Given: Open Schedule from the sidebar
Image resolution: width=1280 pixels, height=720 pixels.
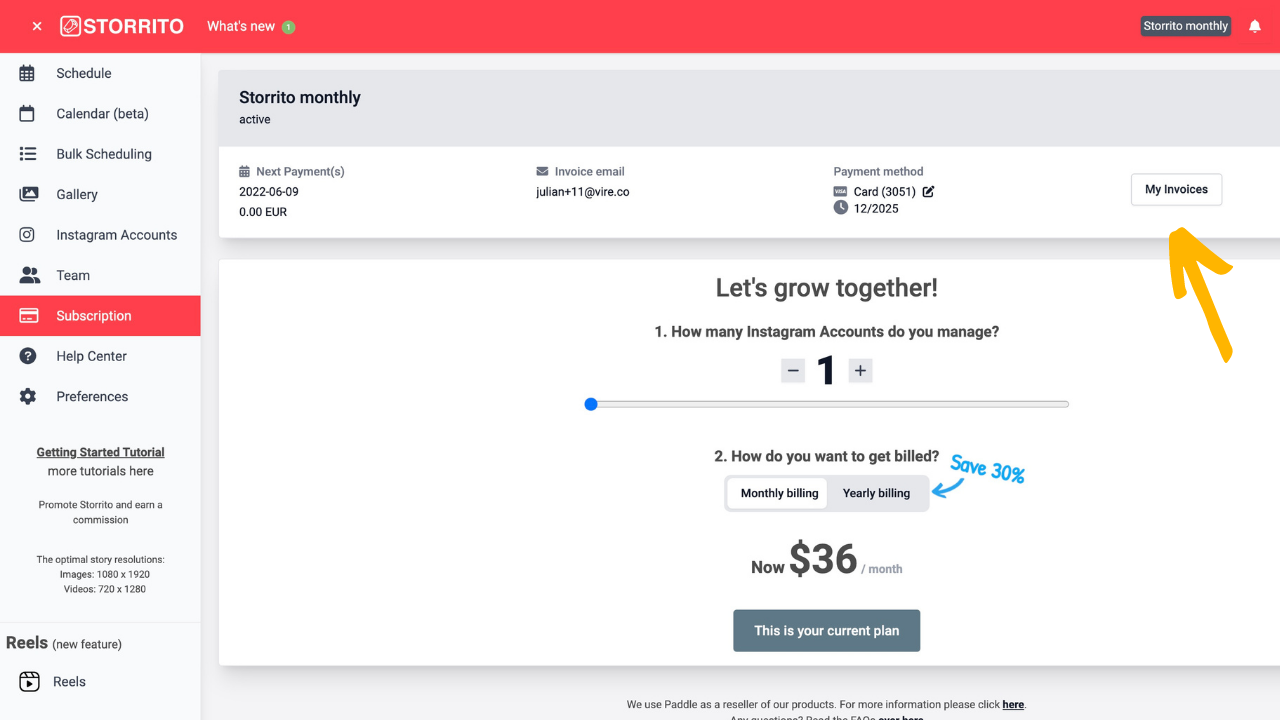Looking at the screenshot, I should [84, 73].
